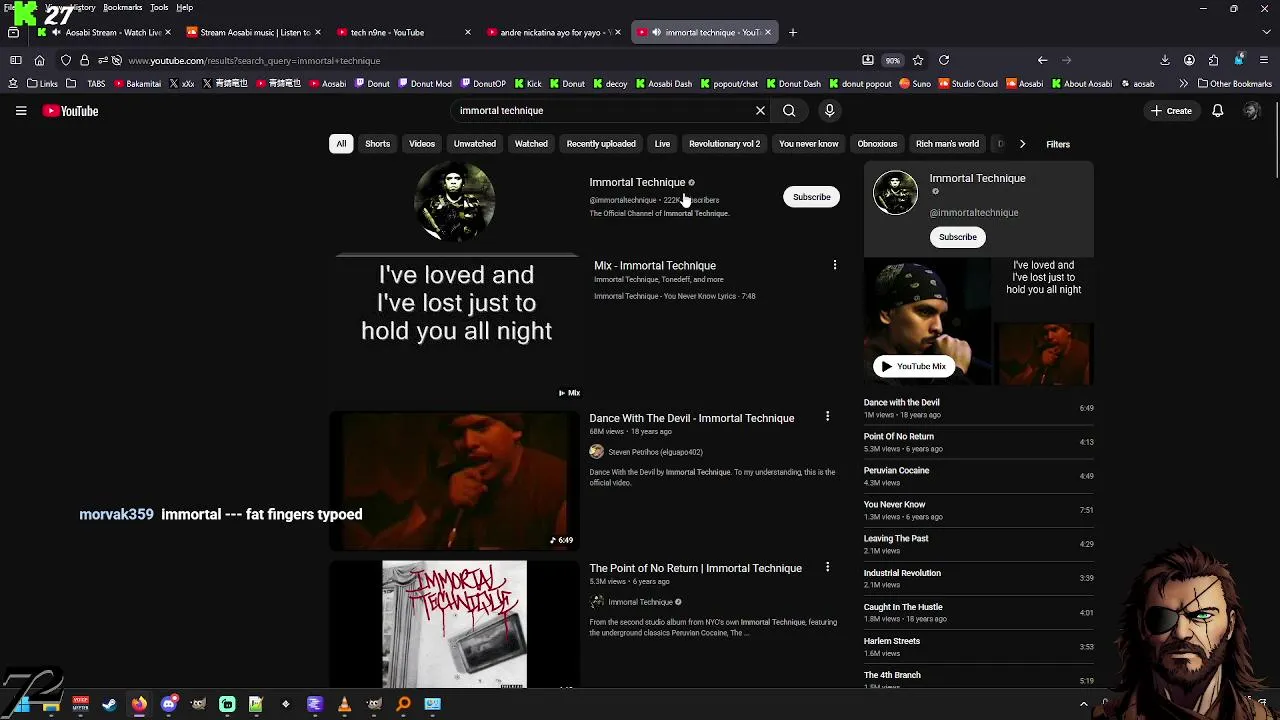Open the YouTube guide hamburger menu

(x=21, y=111)
